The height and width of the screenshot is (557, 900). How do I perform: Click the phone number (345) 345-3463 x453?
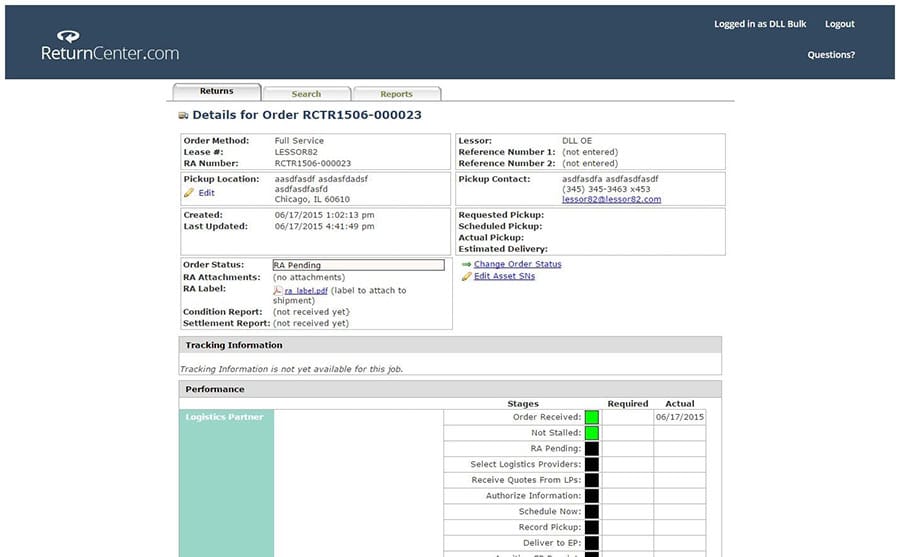click(x=606, y=189)
